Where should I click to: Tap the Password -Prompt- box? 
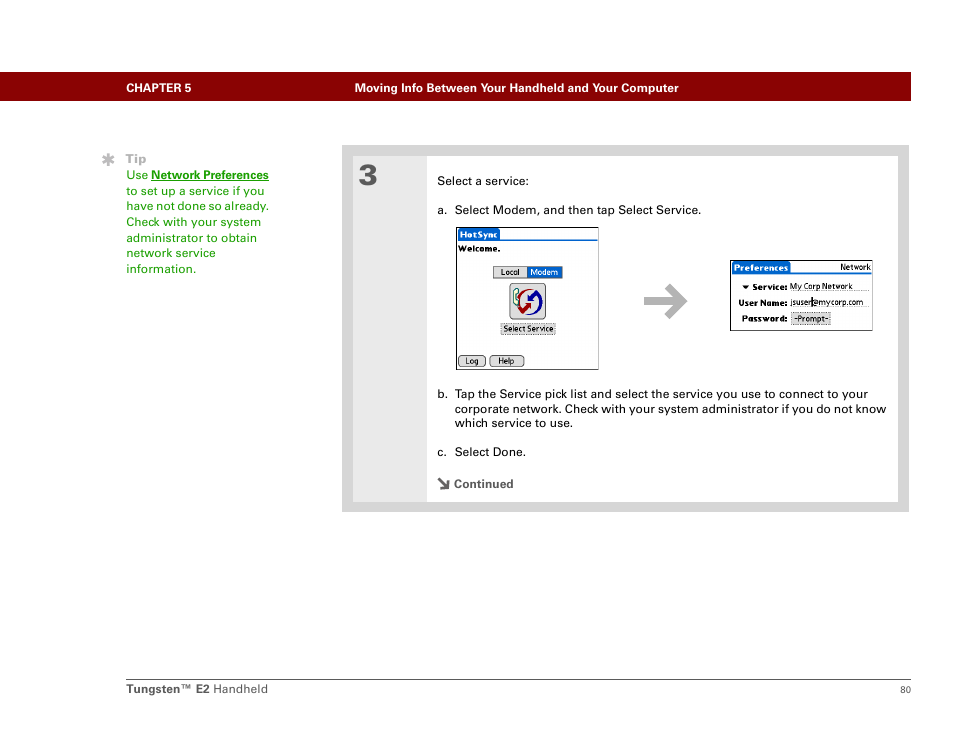click(x=810, y=318)
